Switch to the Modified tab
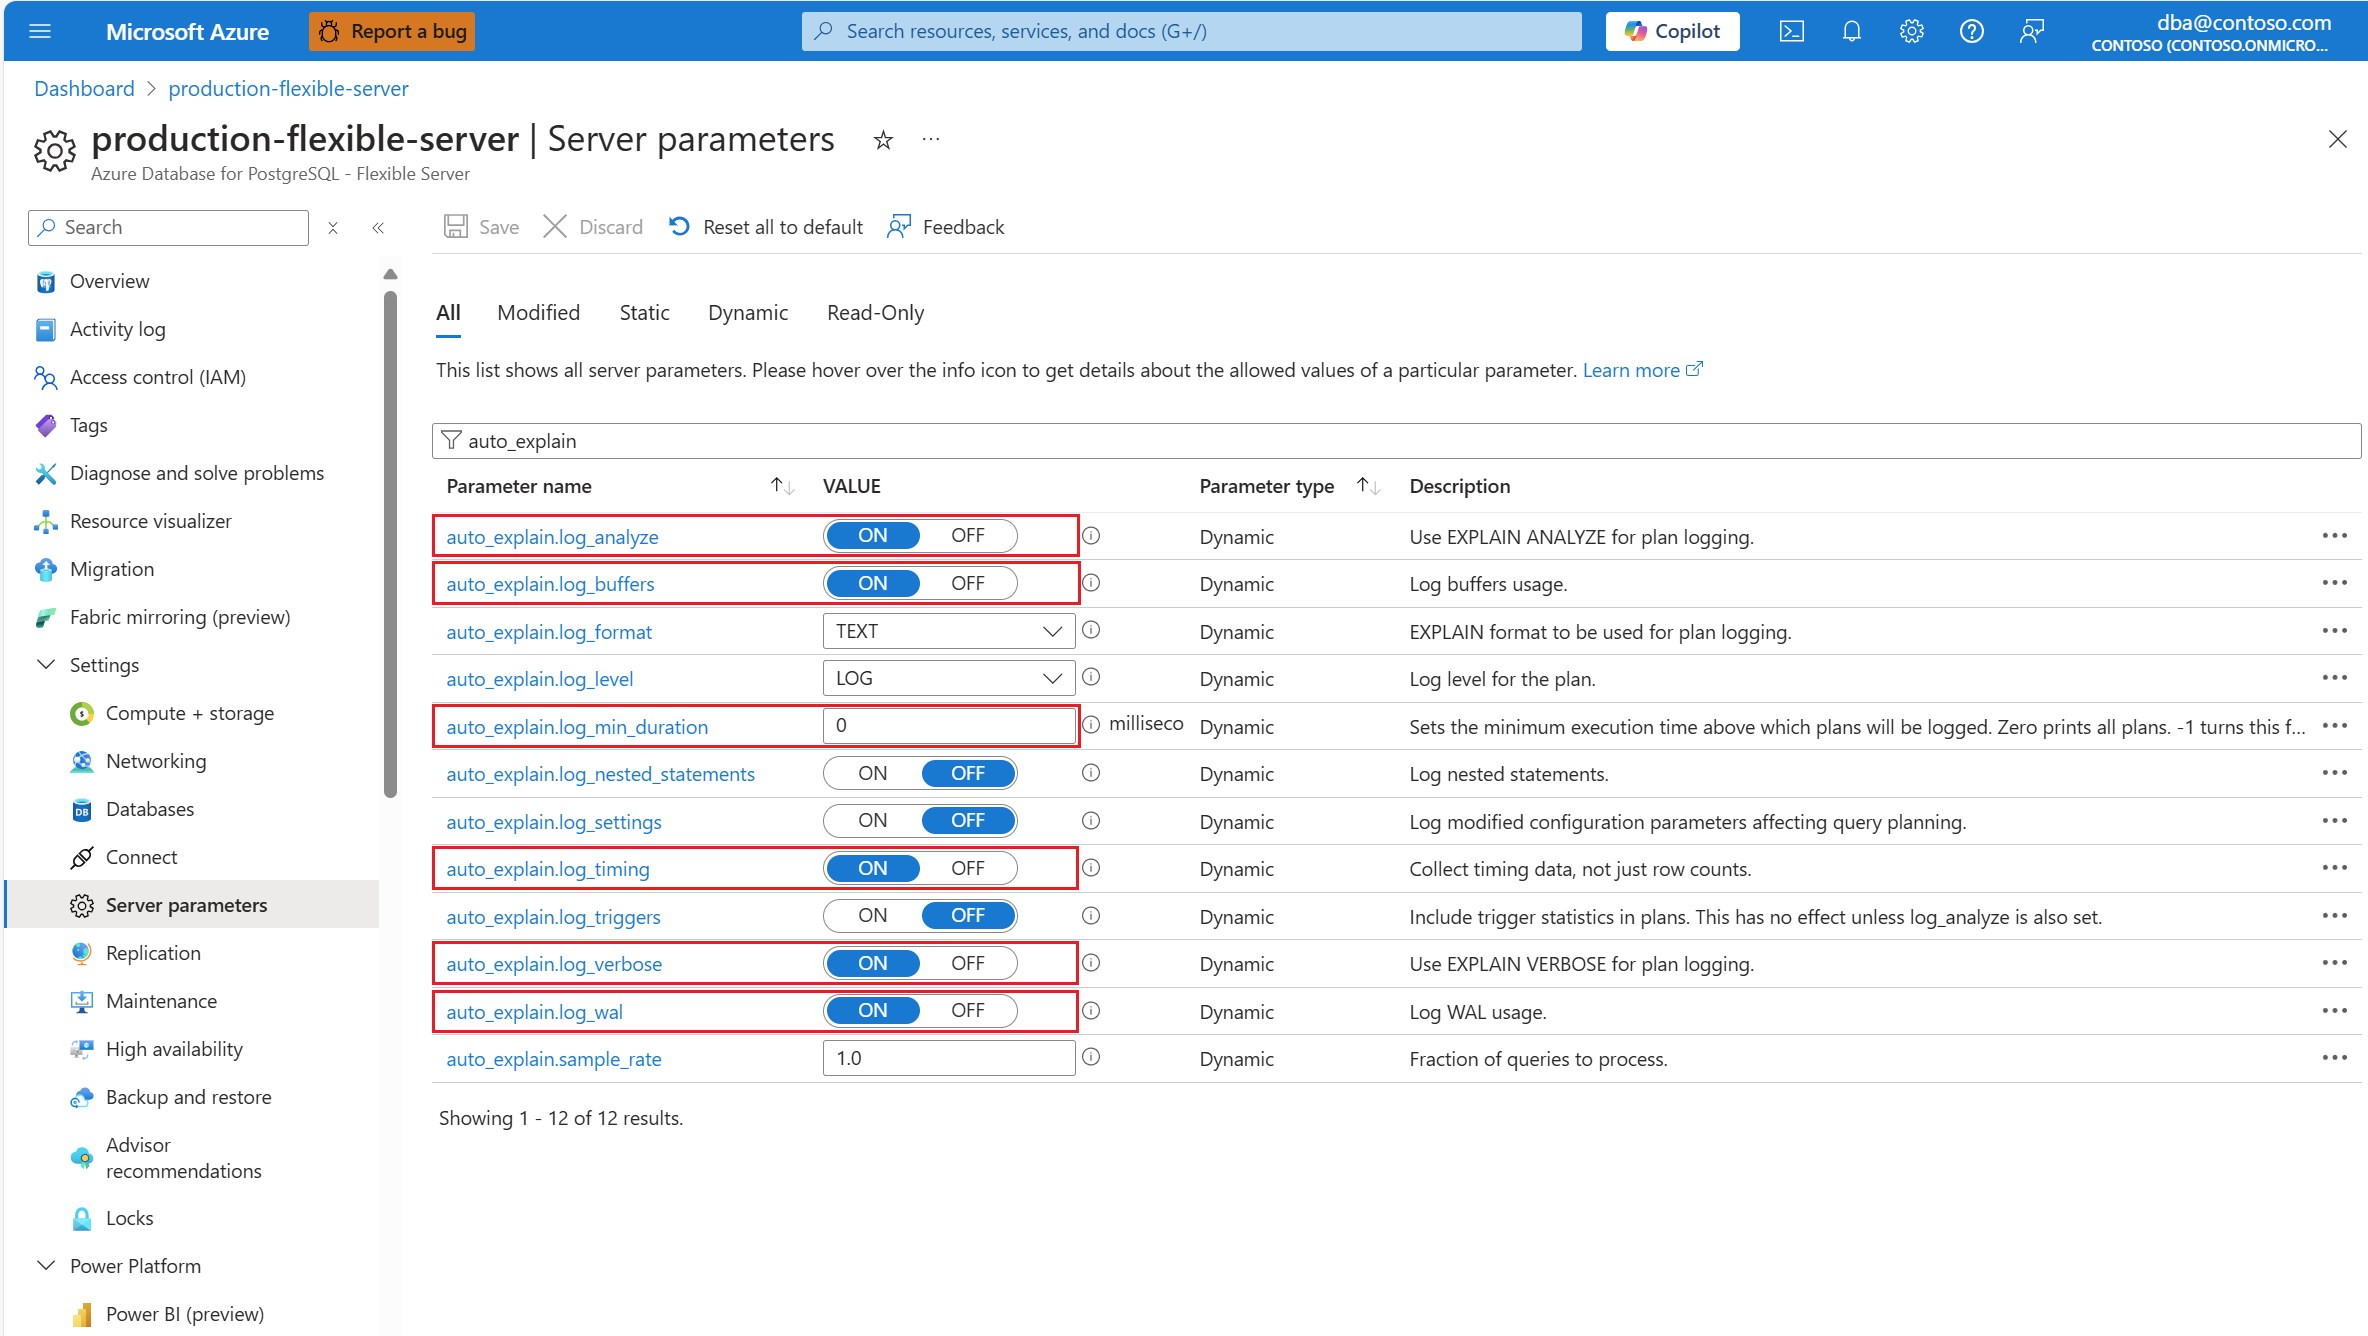The image size is (2368, 1336). (x=538, y=313)
